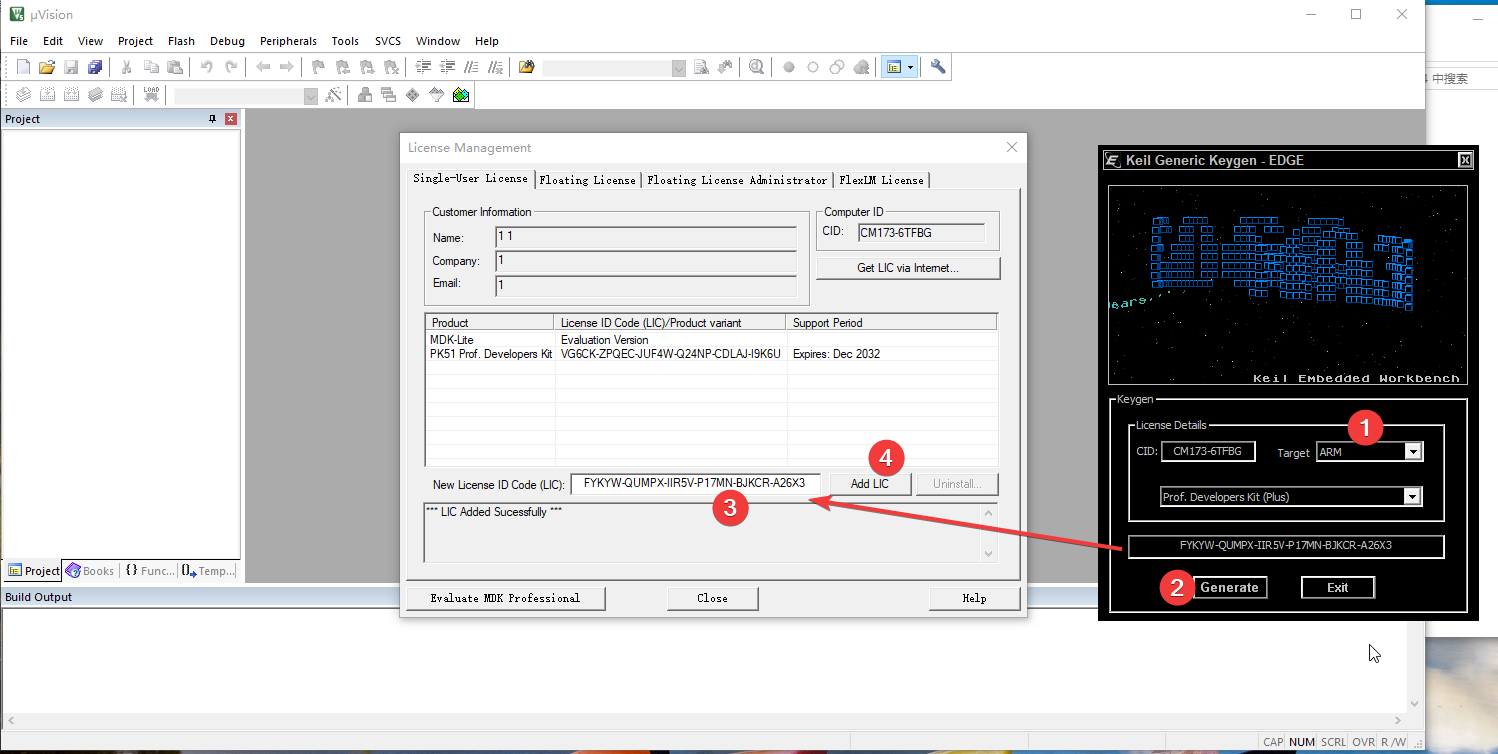Click New License ID Code input field
Screen dimensions: 1498x754
[695, 483]
